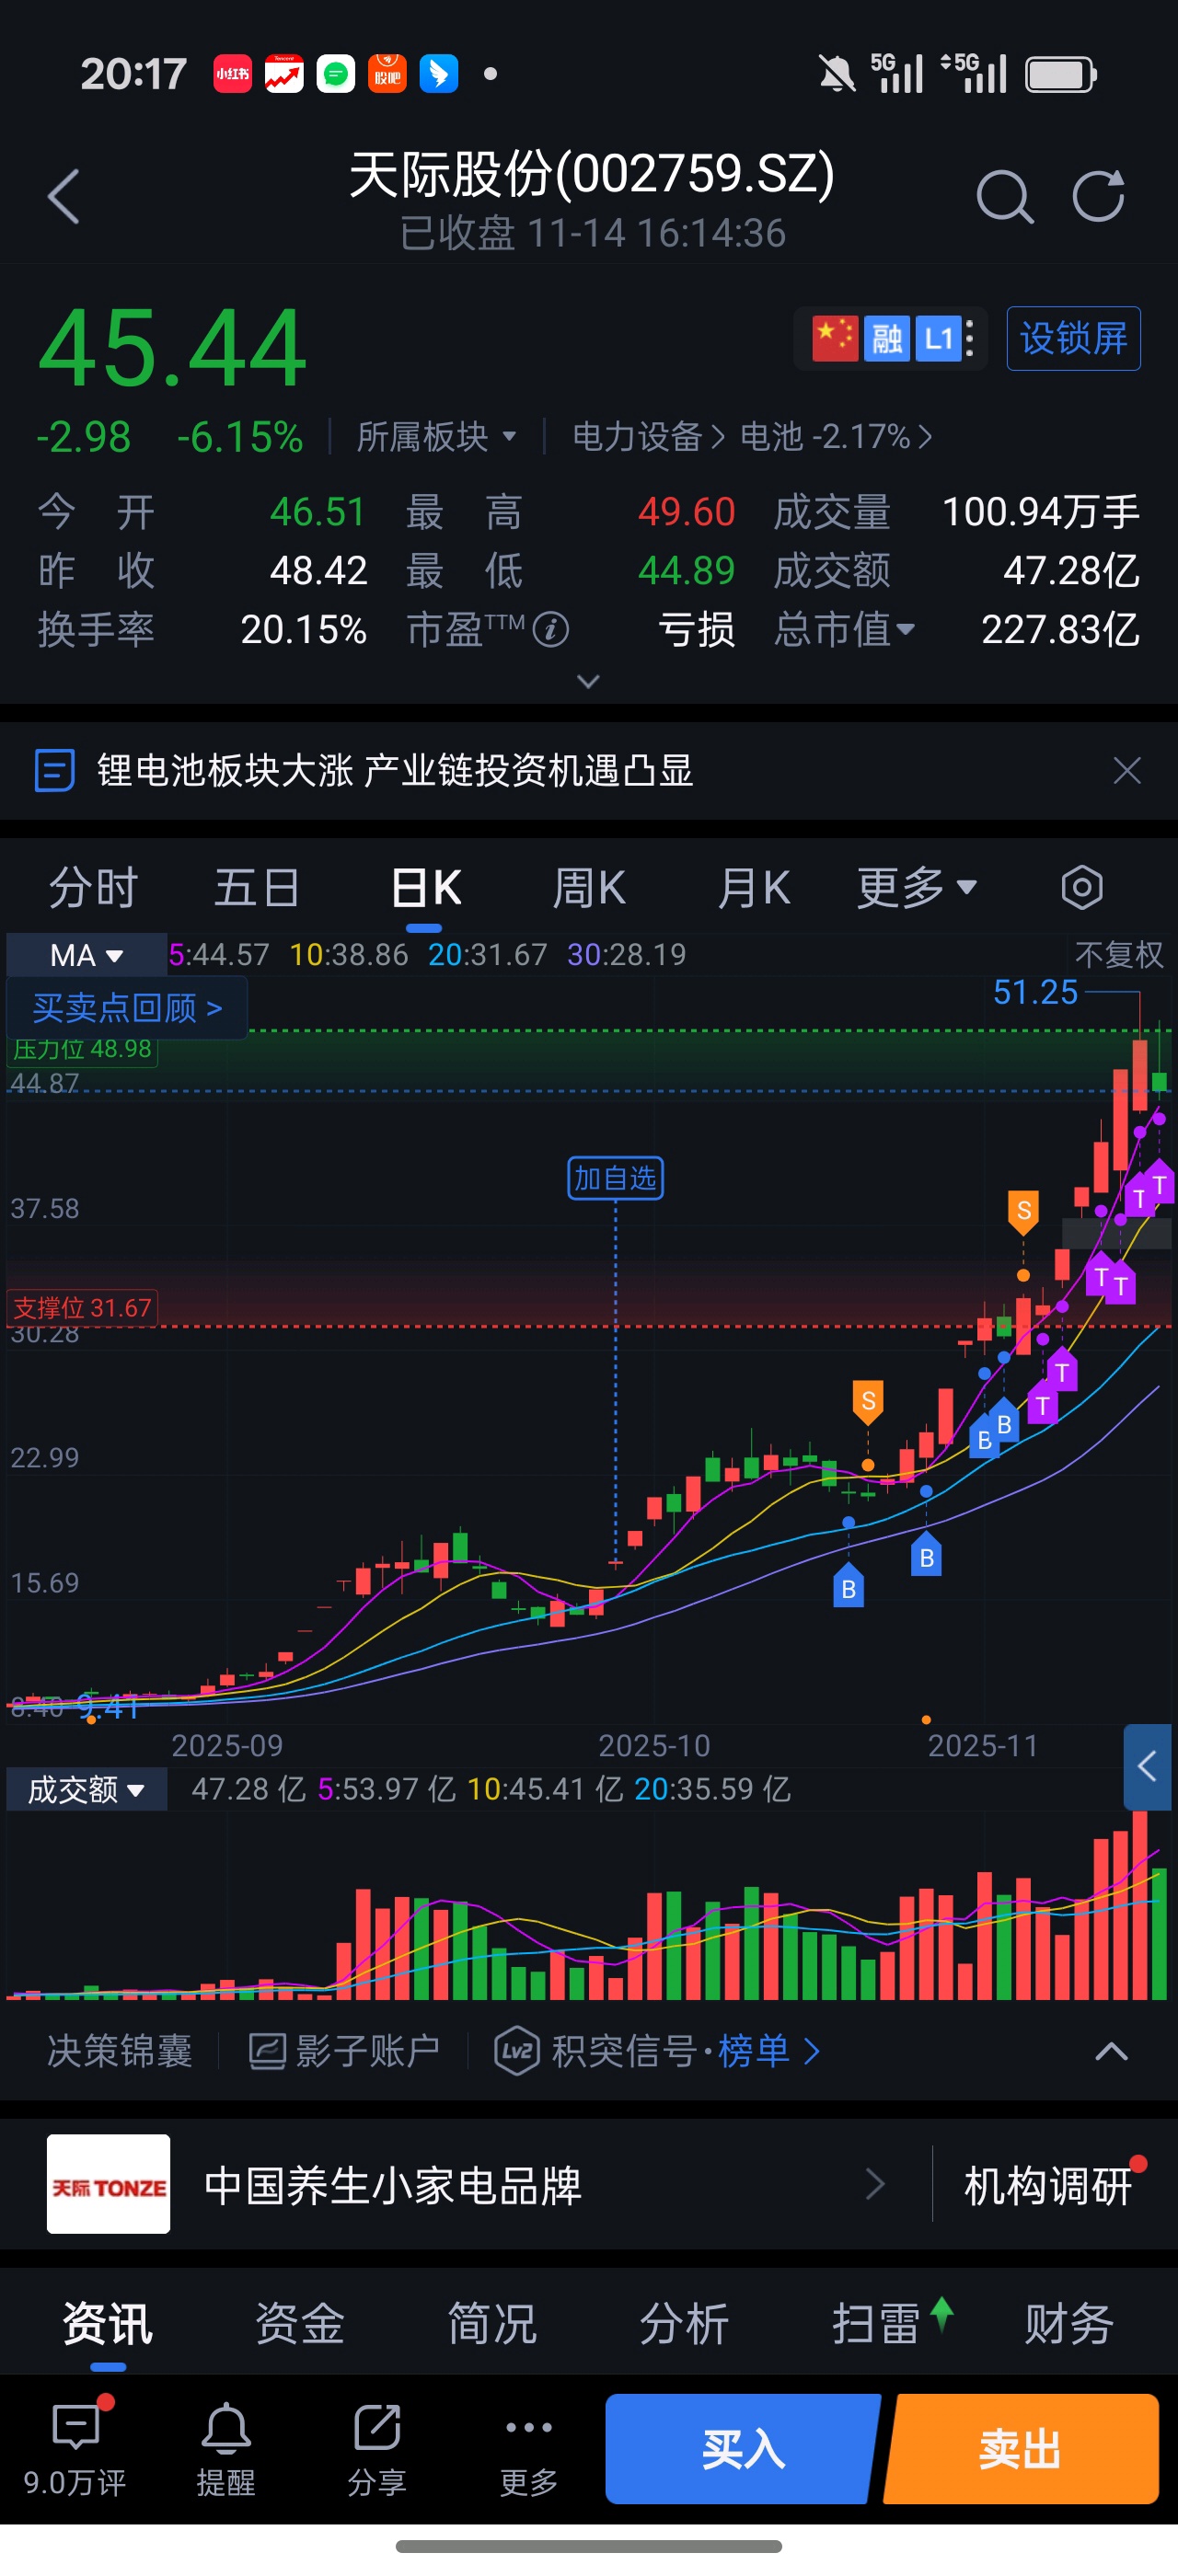Switch to the 简况 overview tab
The image size is (1178, 2576).
(492, 2324)
